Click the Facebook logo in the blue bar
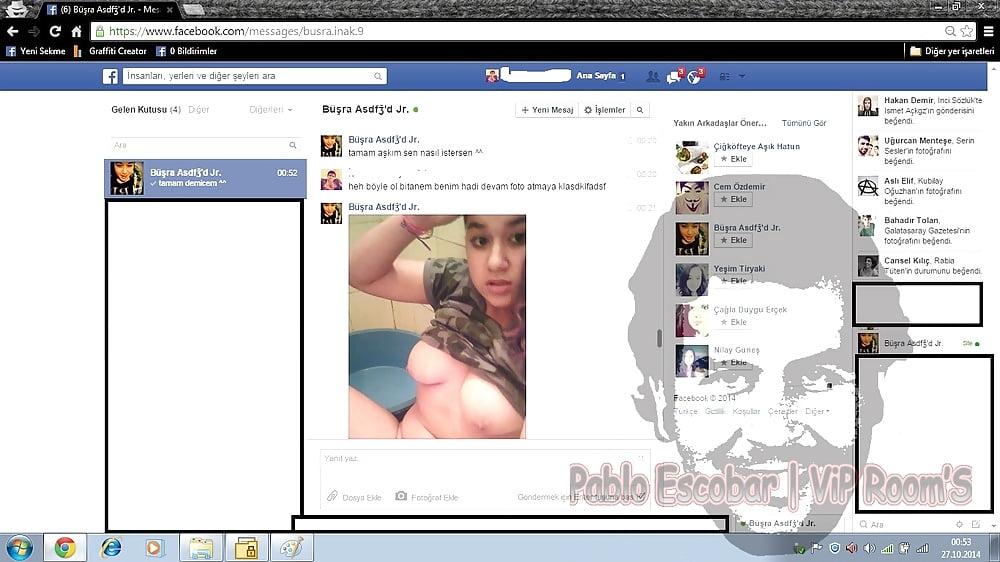This screenshot has height=562, width=1000. point(112,76)
